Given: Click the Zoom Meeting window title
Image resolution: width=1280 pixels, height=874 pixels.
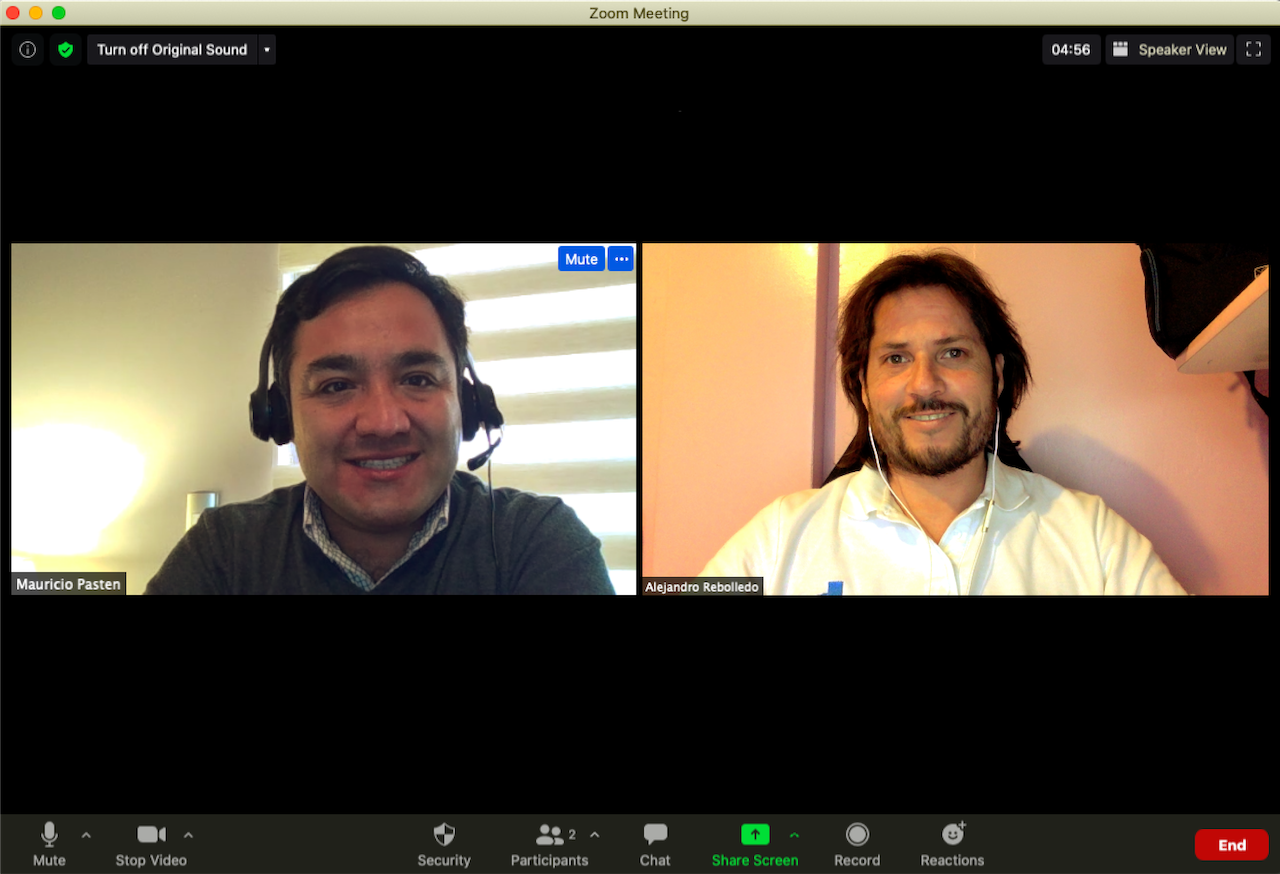Looking at the screenshot, I should click(639, 13).
